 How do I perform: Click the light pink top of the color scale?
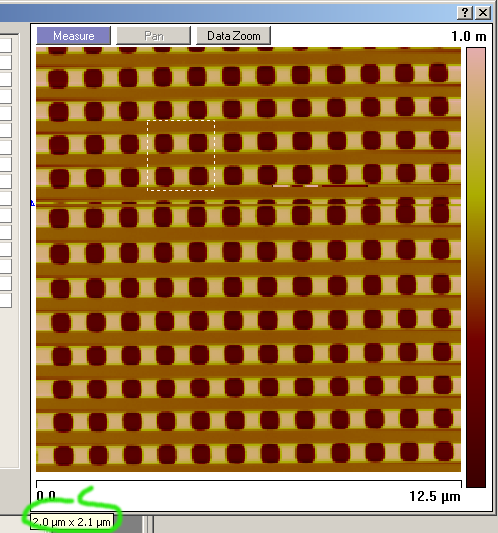click(476, 58)
